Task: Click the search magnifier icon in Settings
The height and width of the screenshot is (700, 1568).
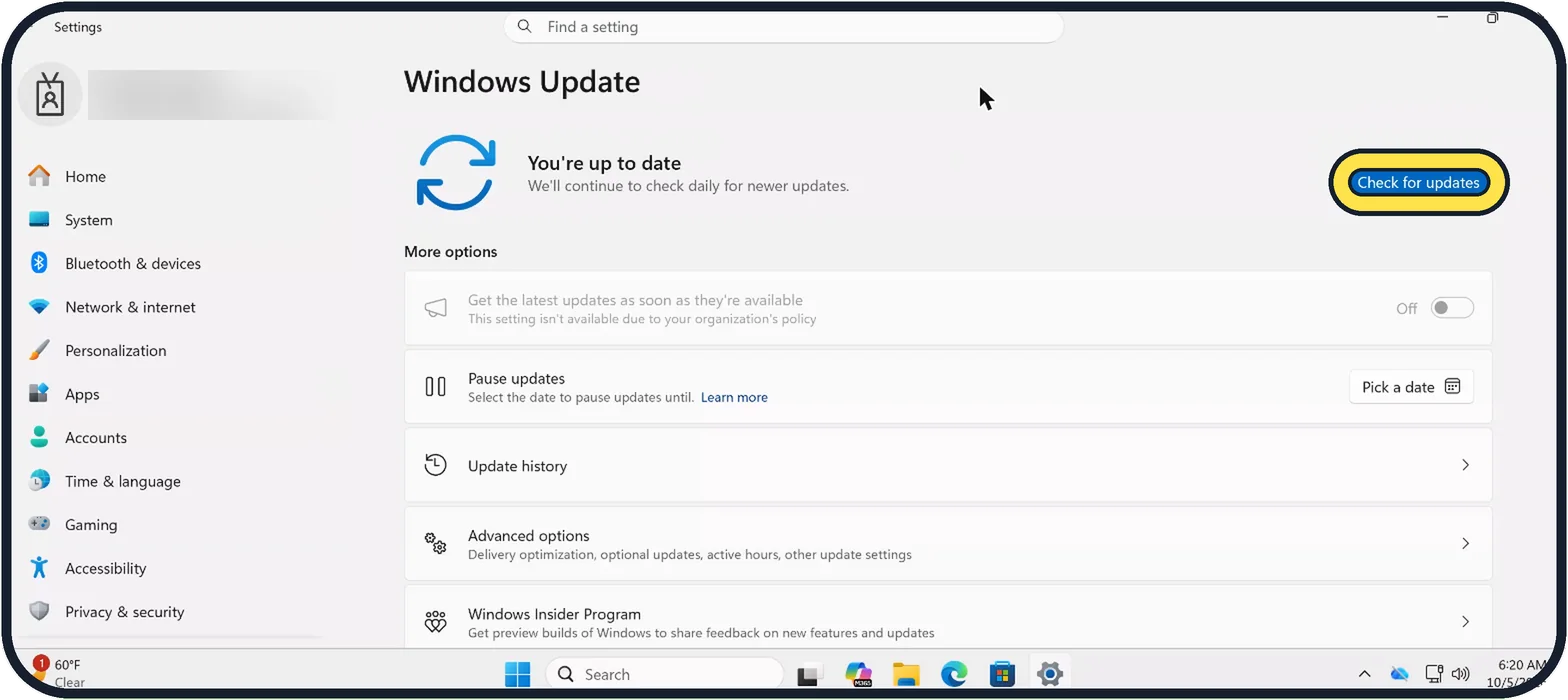Action: [x=526, y=27]
